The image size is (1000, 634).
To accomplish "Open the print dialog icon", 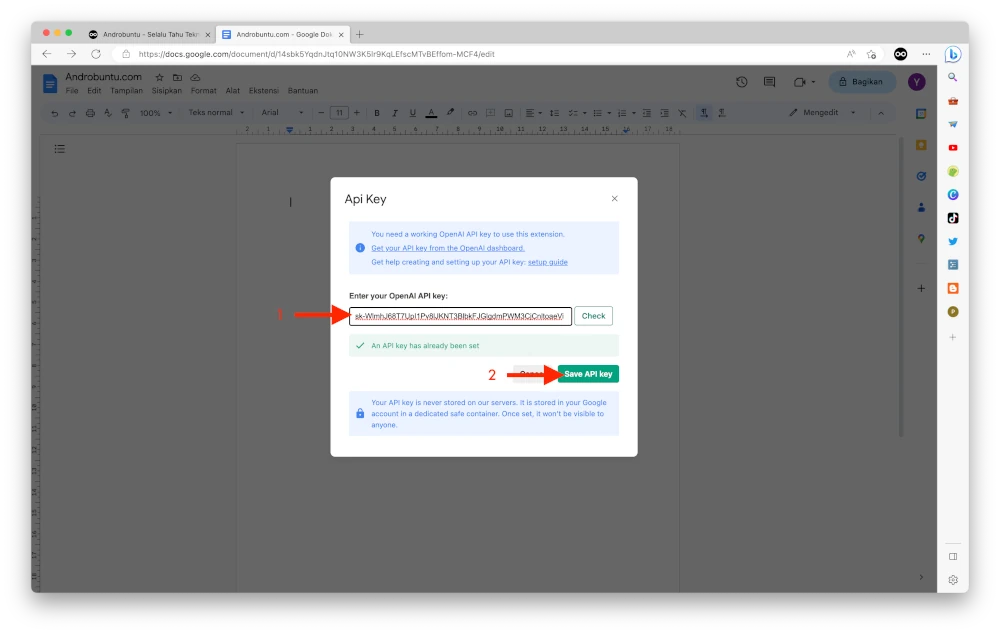I will pyautogui.click(x=90, y=112).
